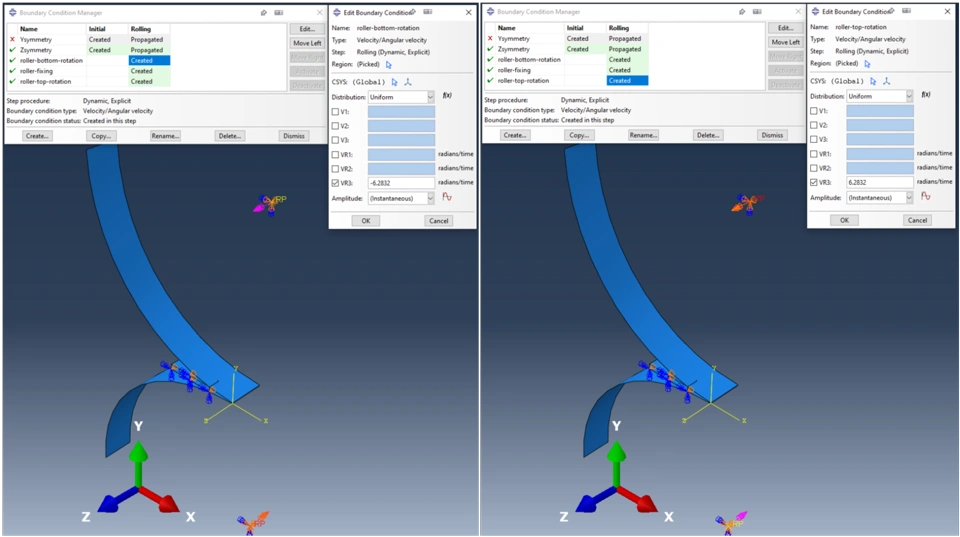
Task: Click the VR3 value field showing 6.2832
Action: (x=880, y=182)
